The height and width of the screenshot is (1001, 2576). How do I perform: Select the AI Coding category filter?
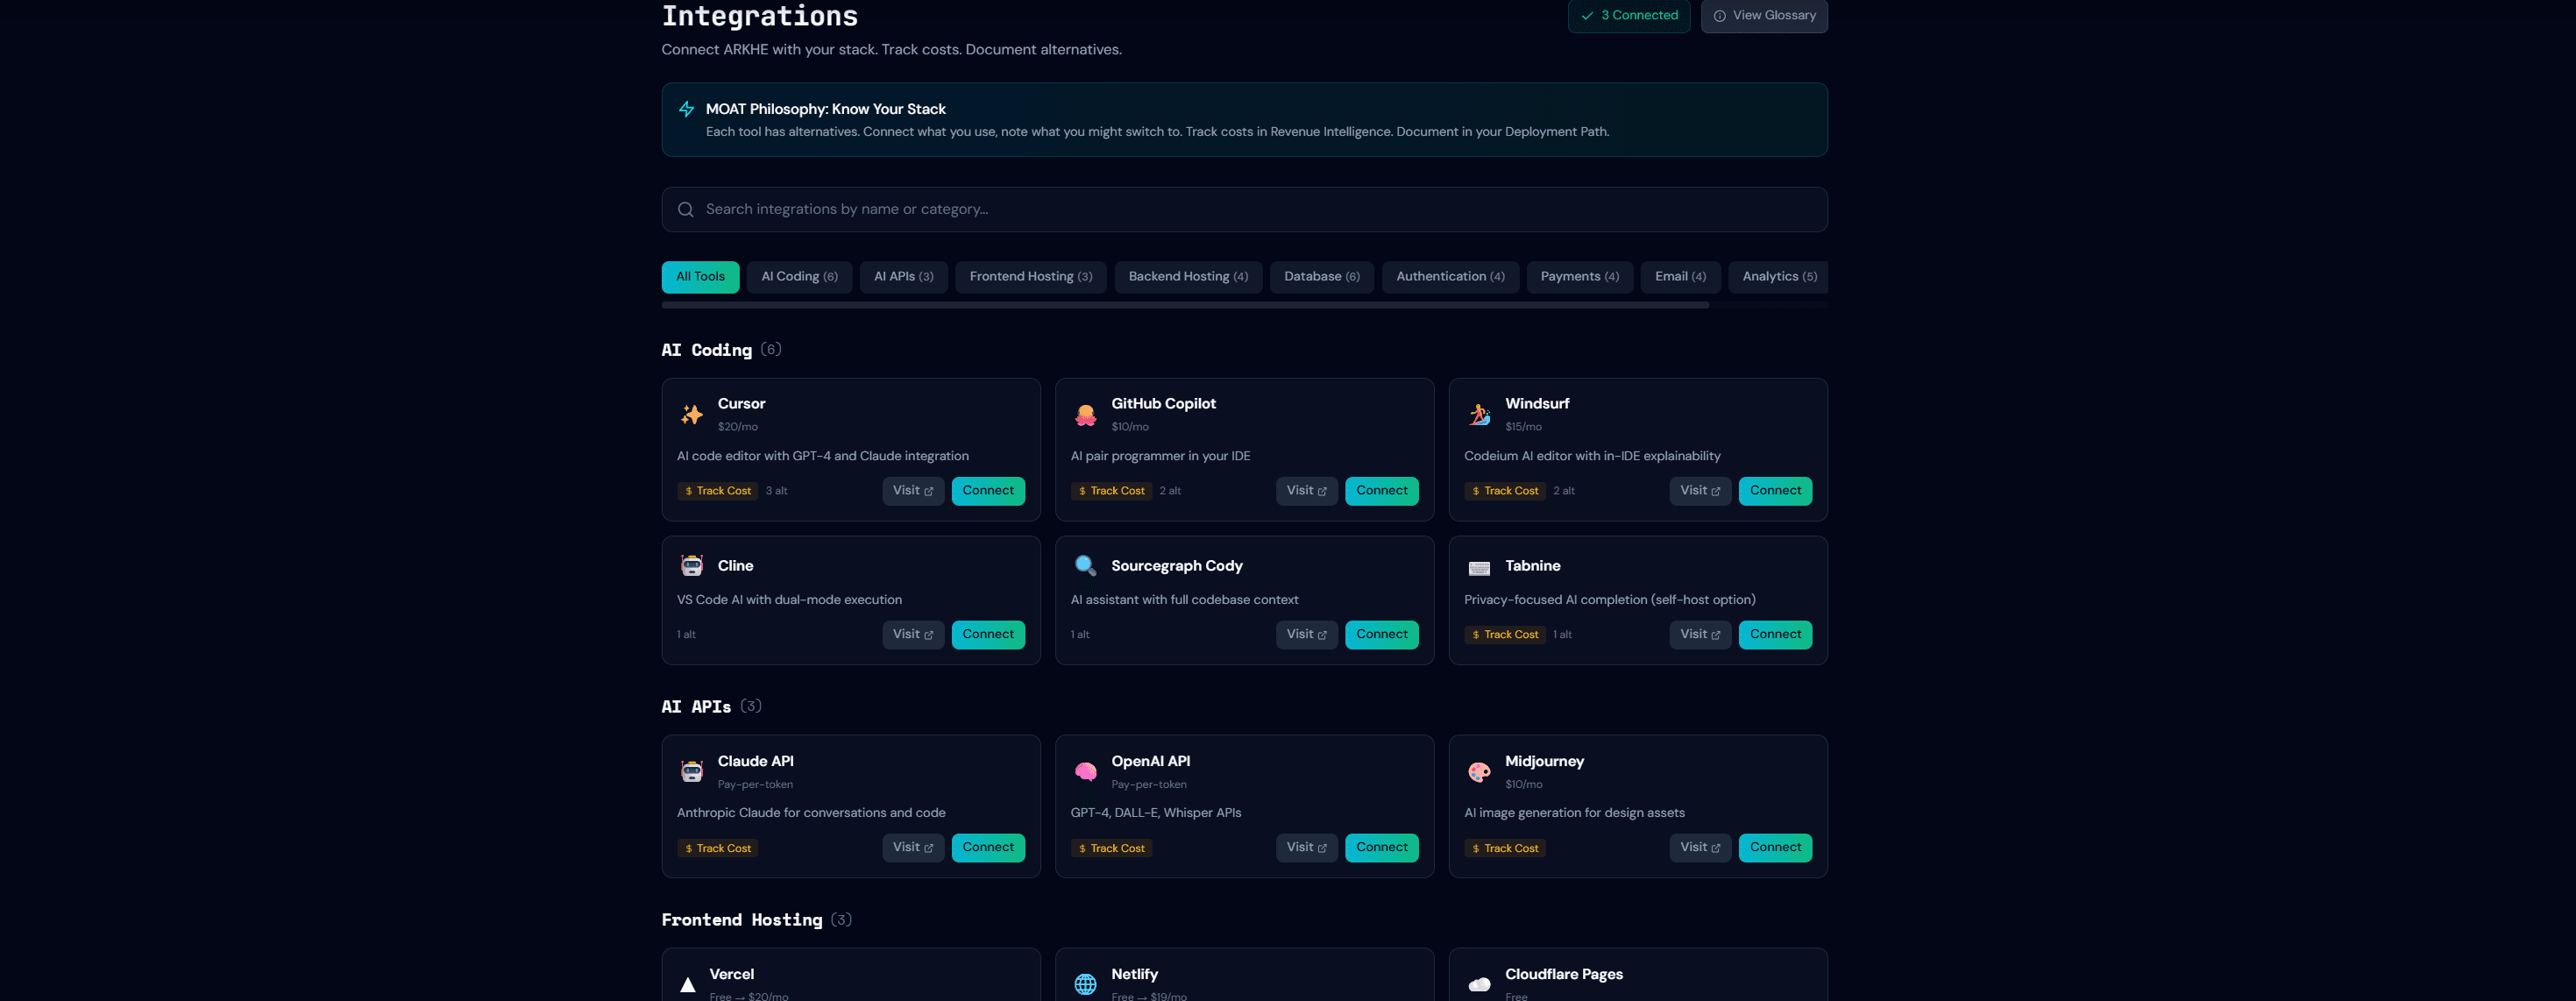(x=799, y=276)
